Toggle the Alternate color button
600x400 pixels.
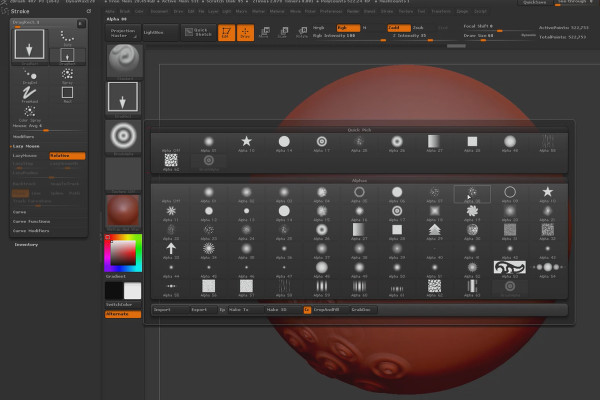pyautogui.click(x=123, y=314)
